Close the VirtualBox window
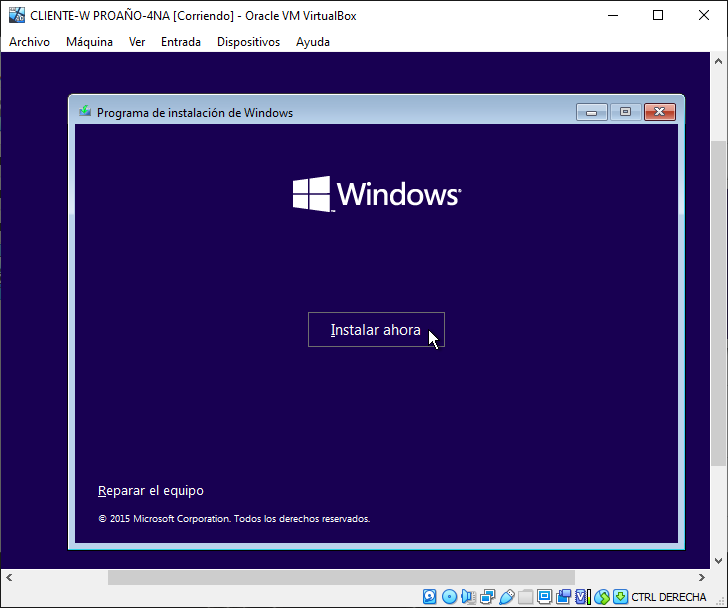The image size is (728, 608). pos(703,15)
